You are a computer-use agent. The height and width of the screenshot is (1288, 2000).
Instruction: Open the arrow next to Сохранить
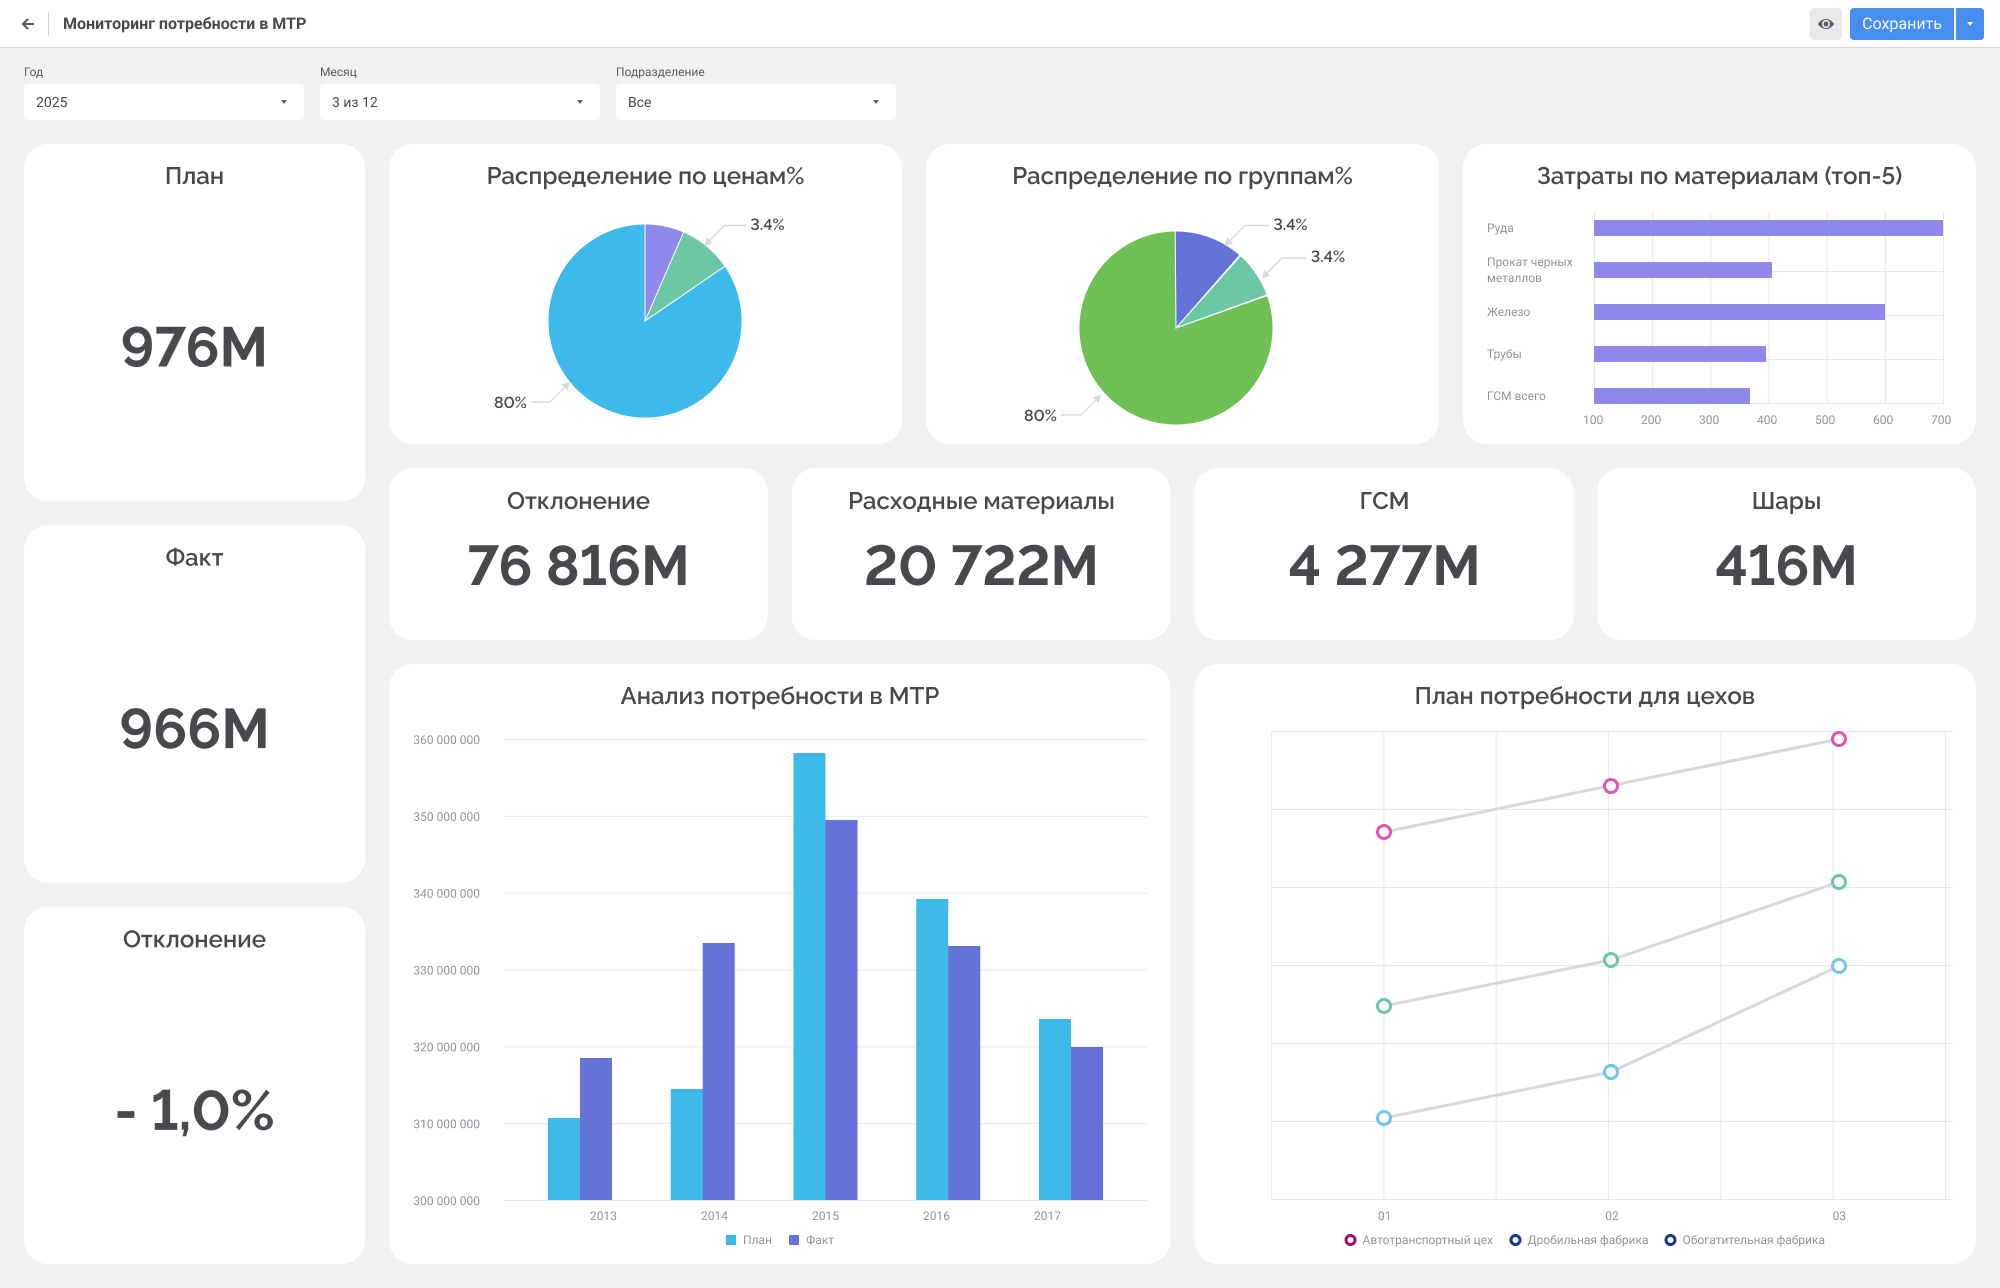[x=1970, y=24]
